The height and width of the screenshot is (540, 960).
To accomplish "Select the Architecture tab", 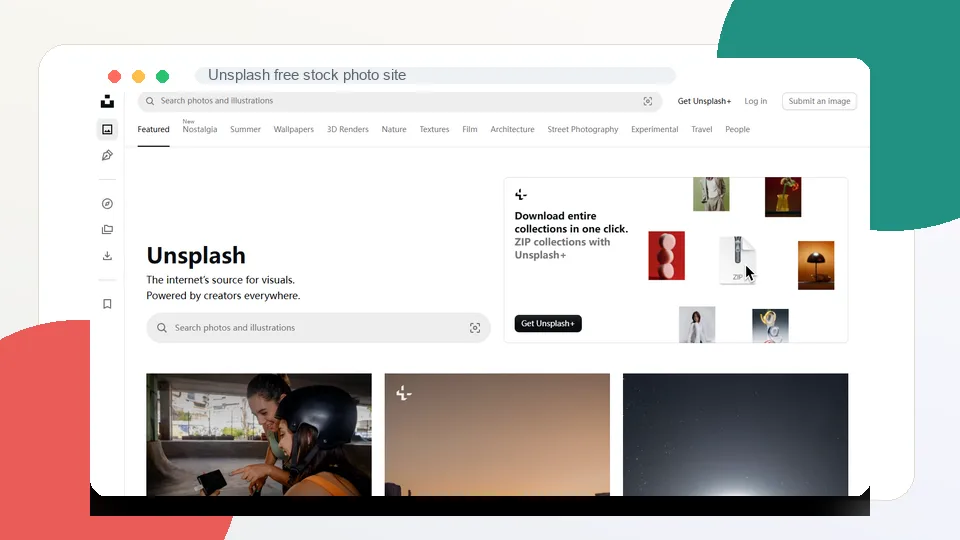I will click(512, 129).
